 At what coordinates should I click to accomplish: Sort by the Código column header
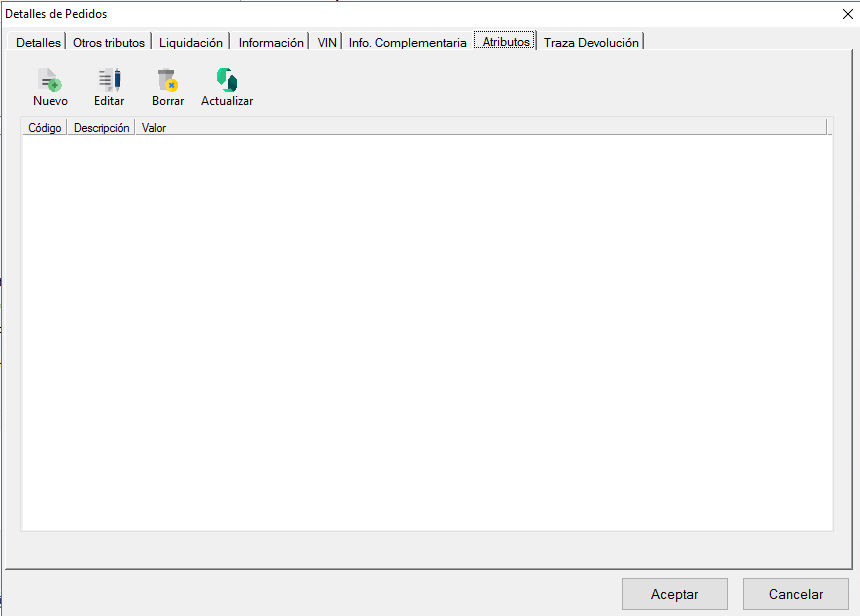coord(45,128)
